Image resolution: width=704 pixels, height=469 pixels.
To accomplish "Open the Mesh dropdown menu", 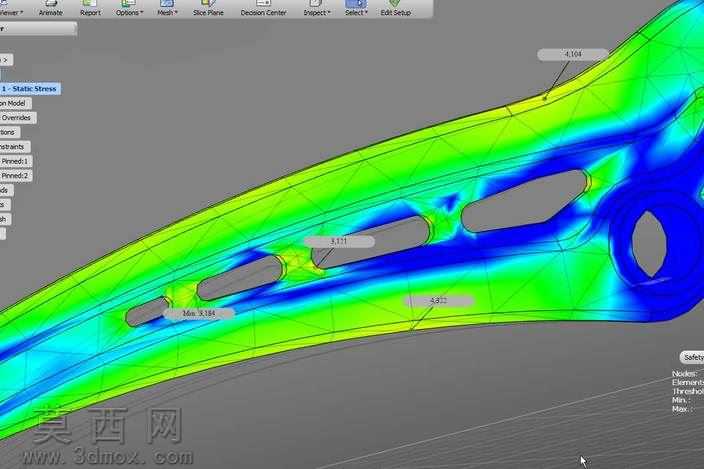I will point(167,8).
